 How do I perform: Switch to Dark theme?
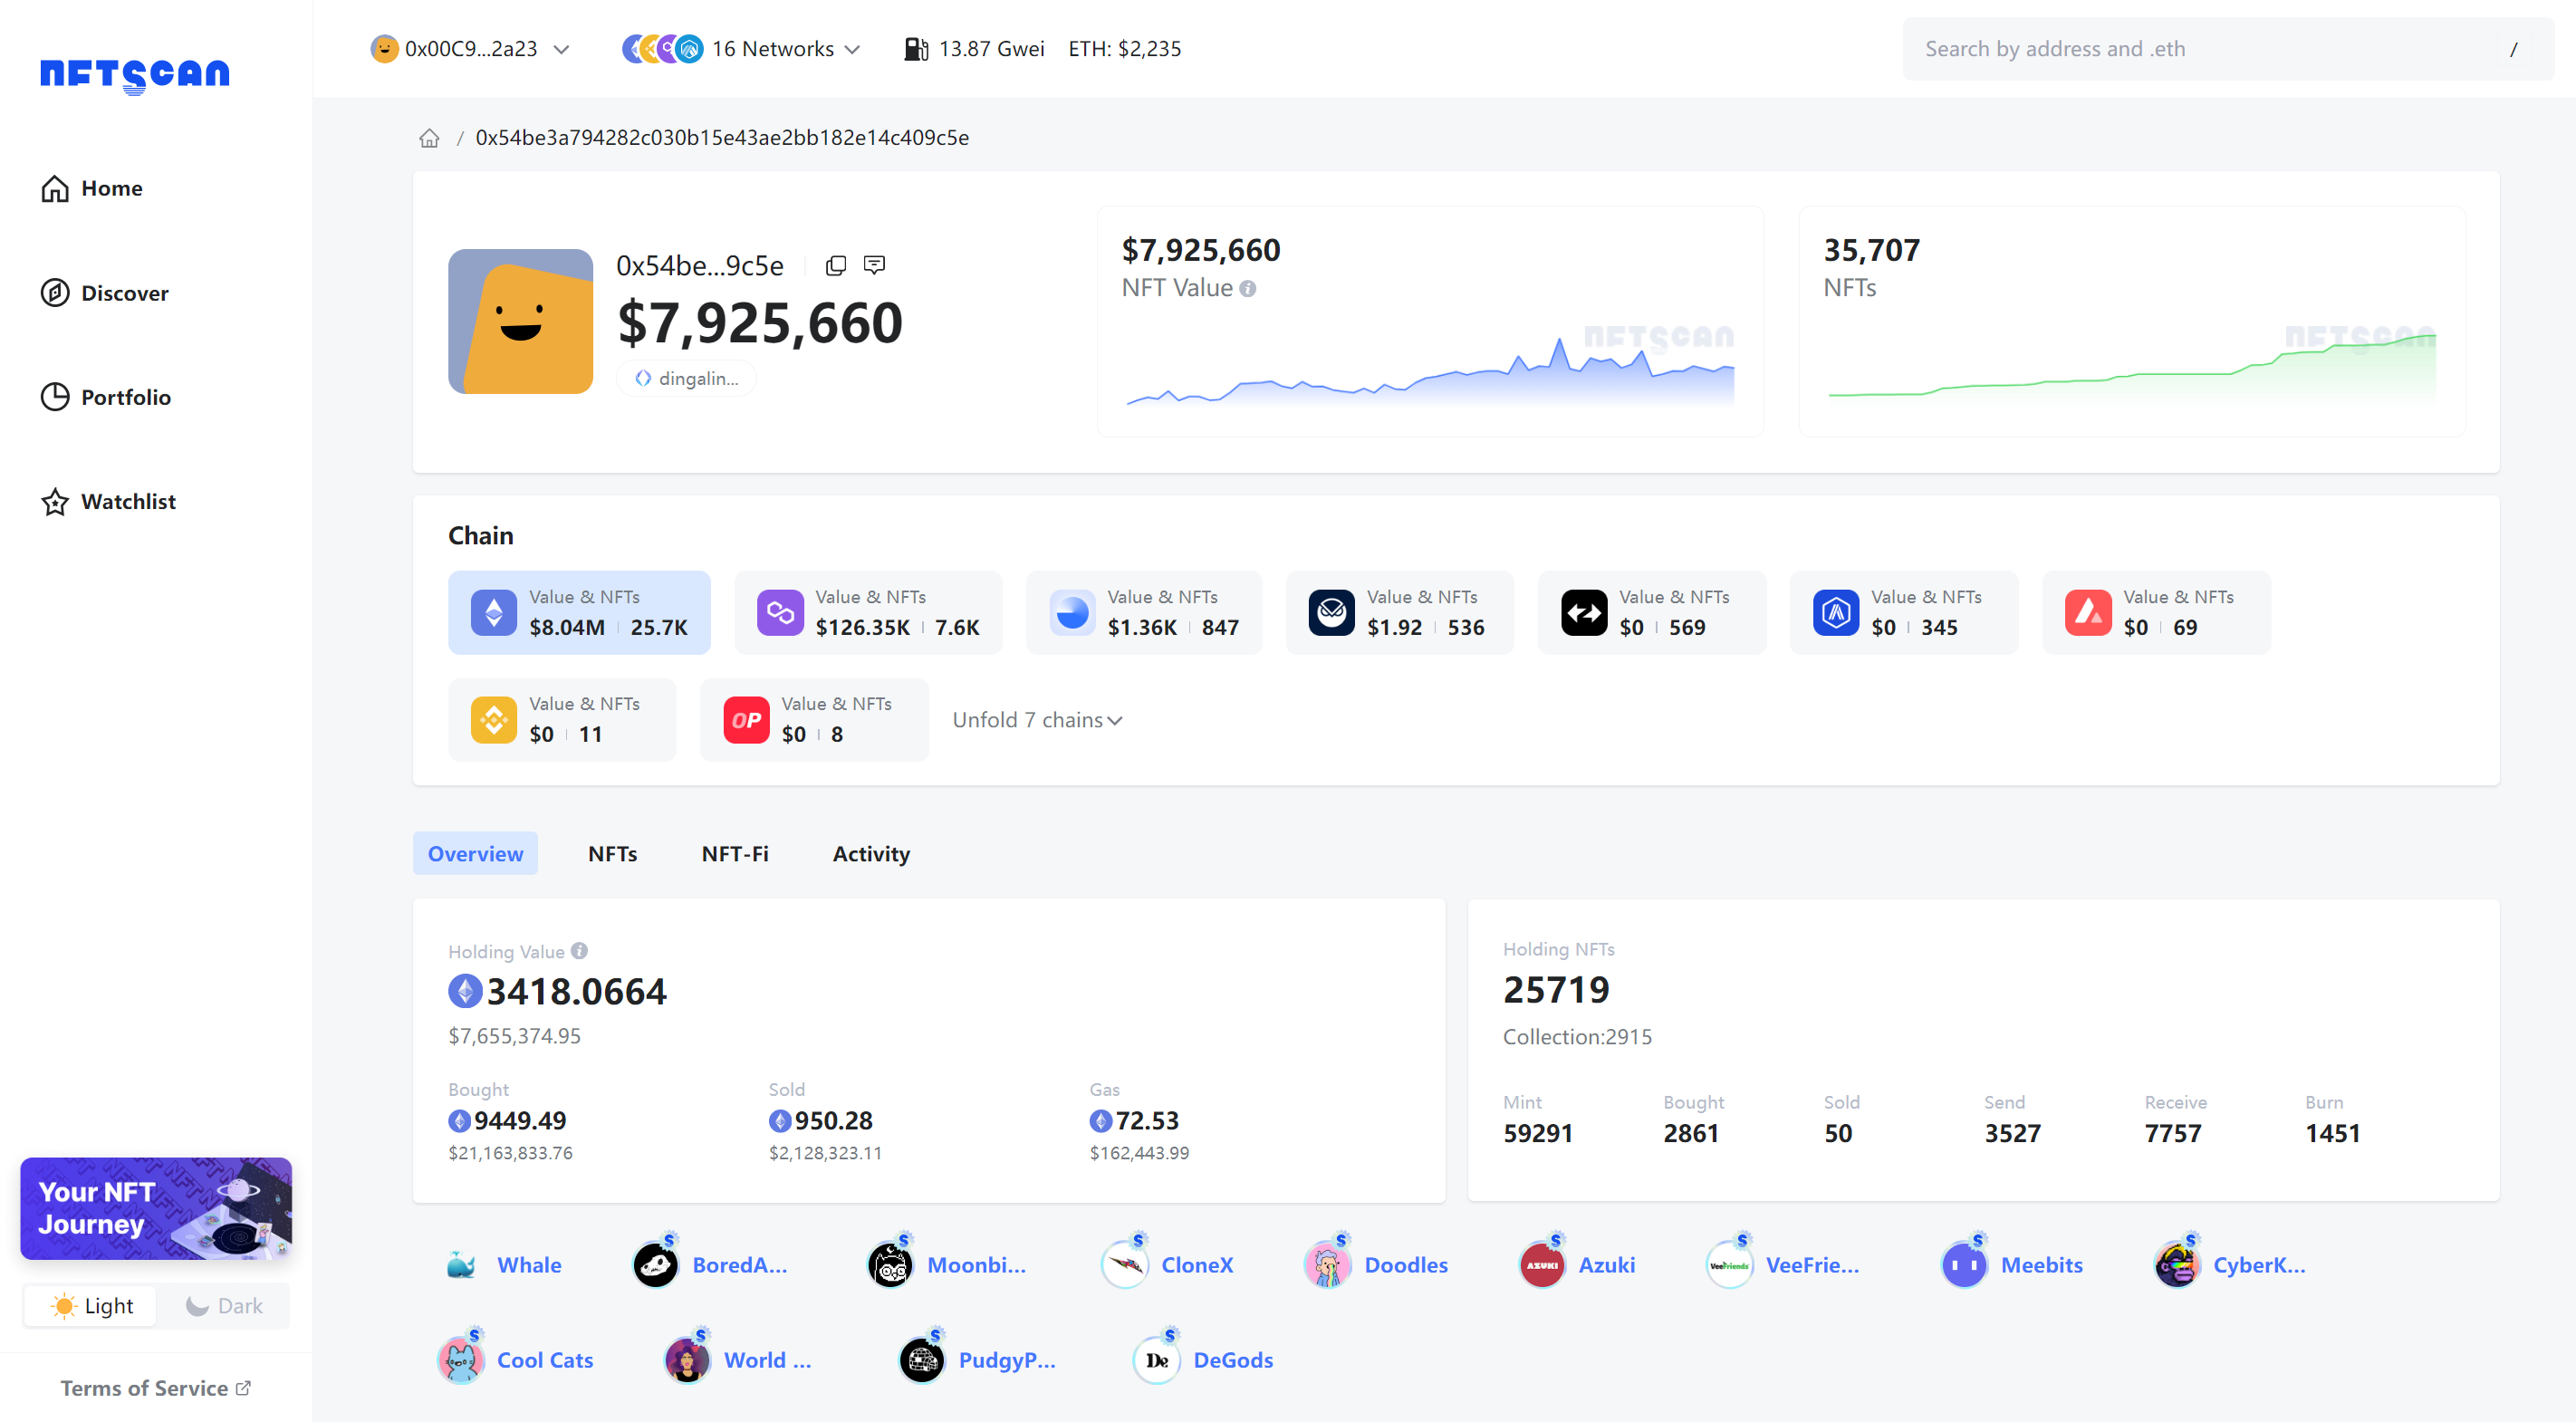point(222,1305)
